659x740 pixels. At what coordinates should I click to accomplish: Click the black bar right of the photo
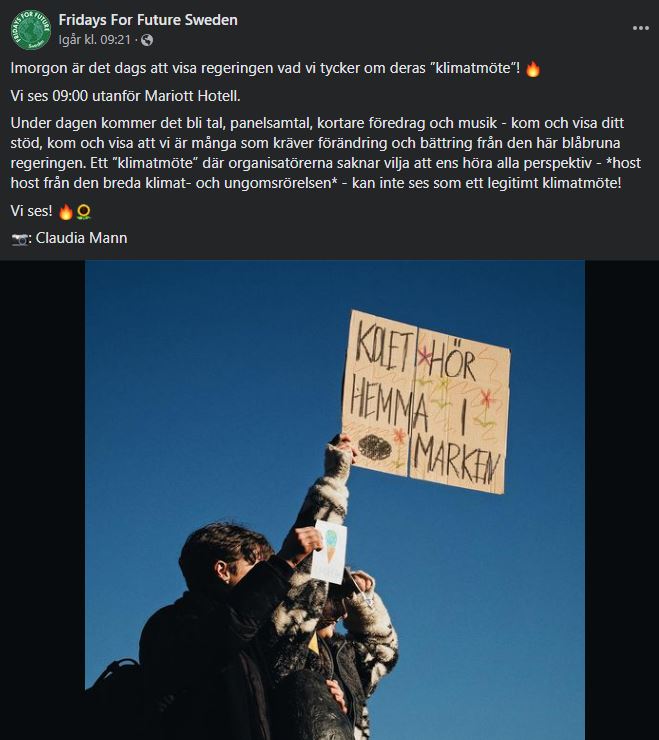[x=622, y=500]
